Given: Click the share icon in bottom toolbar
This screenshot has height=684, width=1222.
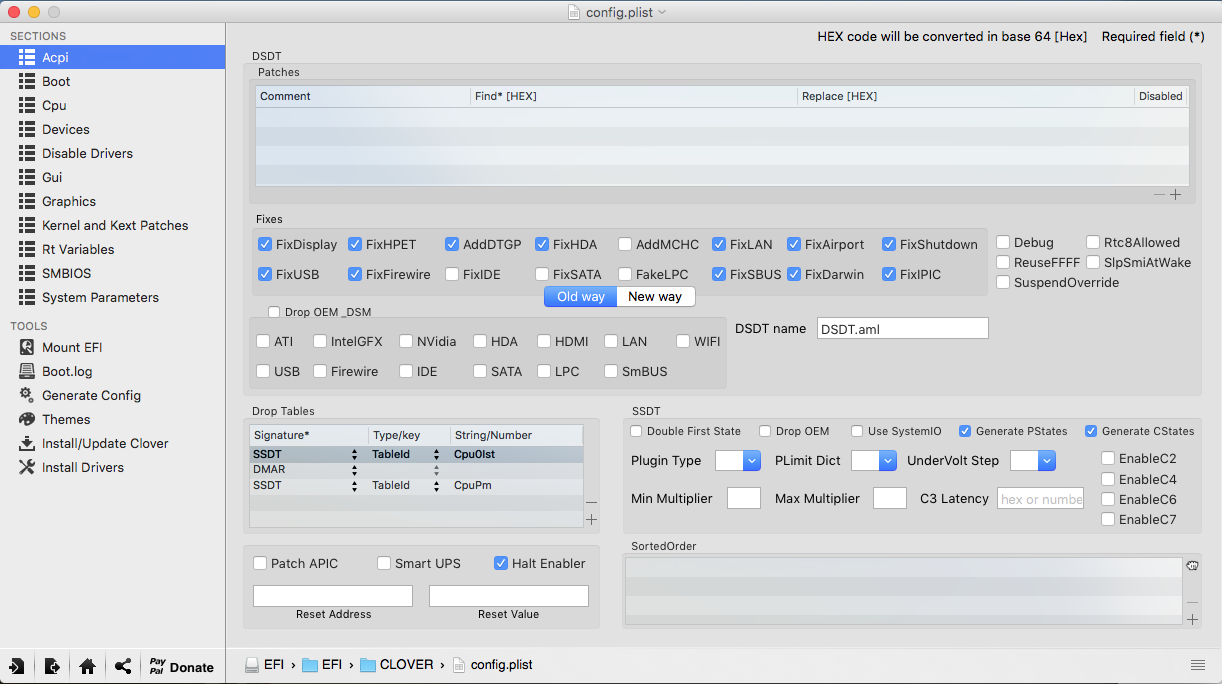Looking at the screenshot, I should coord(122,666).
